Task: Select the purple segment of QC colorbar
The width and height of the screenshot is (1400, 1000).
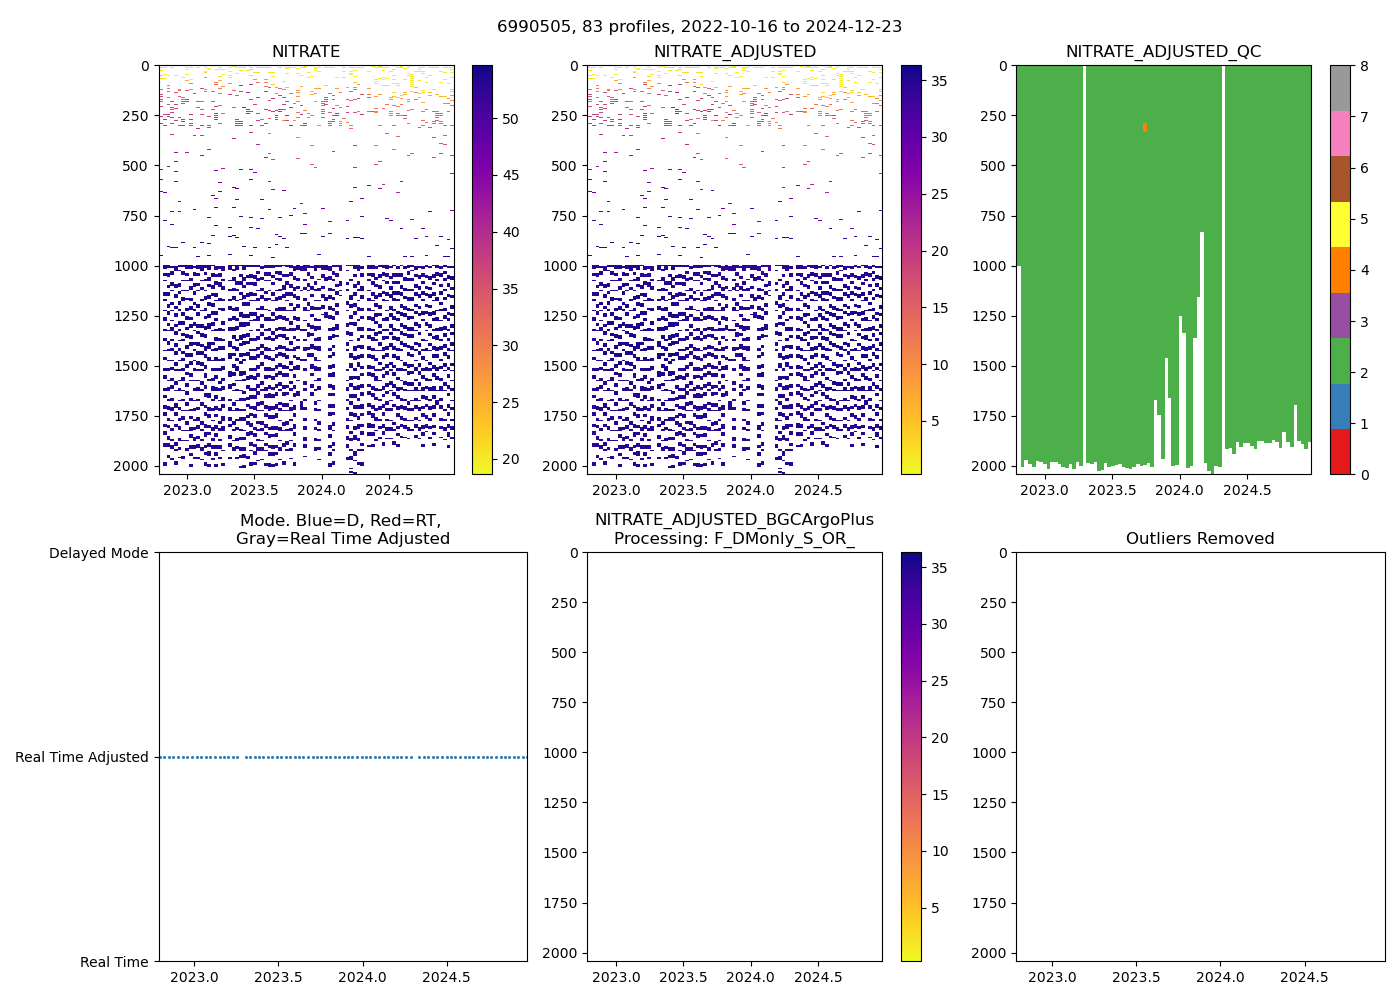Action: click(x=1340, y=315)
